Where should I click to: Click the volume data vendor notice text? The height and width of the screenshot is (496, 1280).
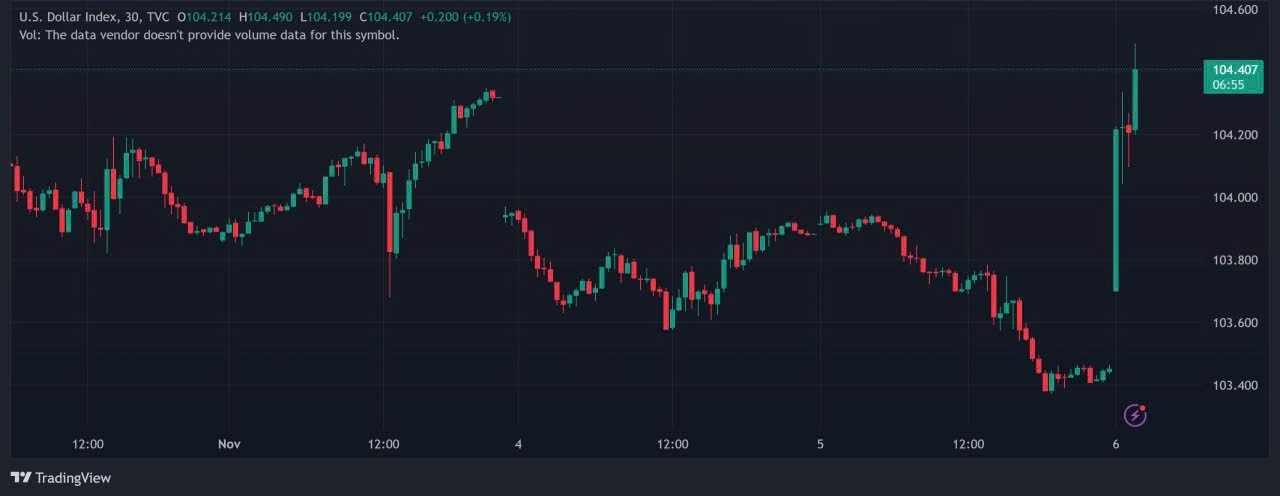(x=209, y=35)
